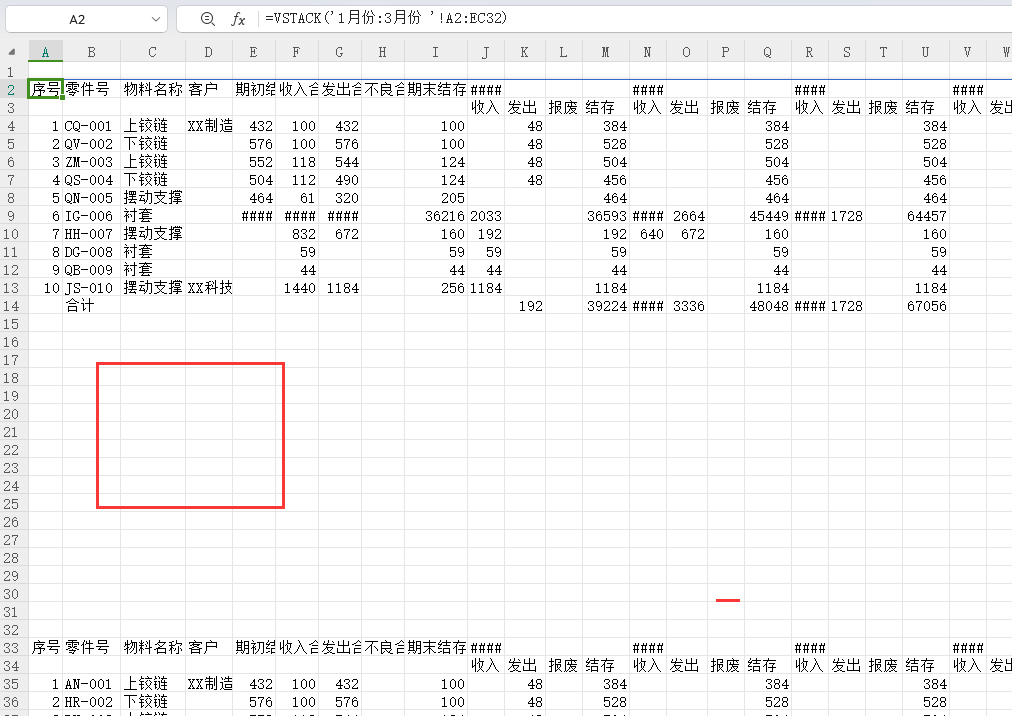Click the total 39224 in row 14
The image size is (1012, 716).
tap(606, 306)
